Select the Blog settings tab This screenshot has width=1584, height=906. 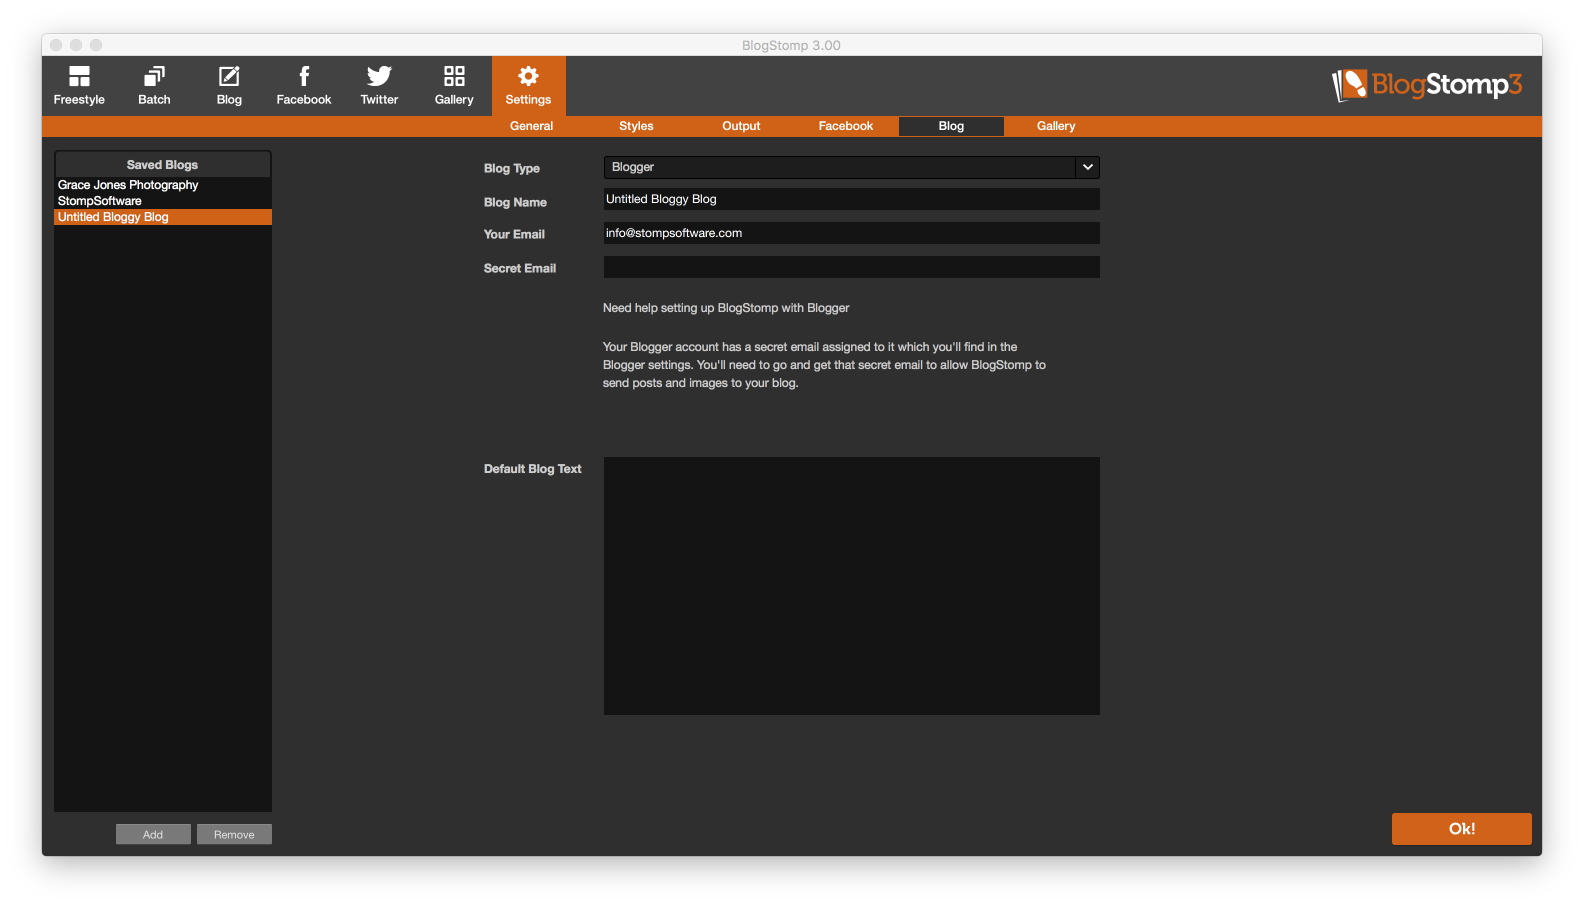tap(951, 126)
